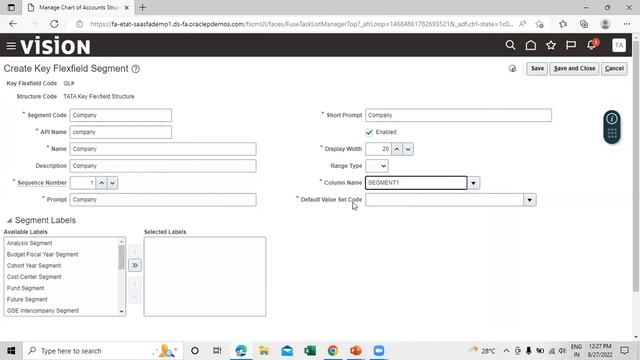Open Zoom from the taskbar

click(379, 351)
